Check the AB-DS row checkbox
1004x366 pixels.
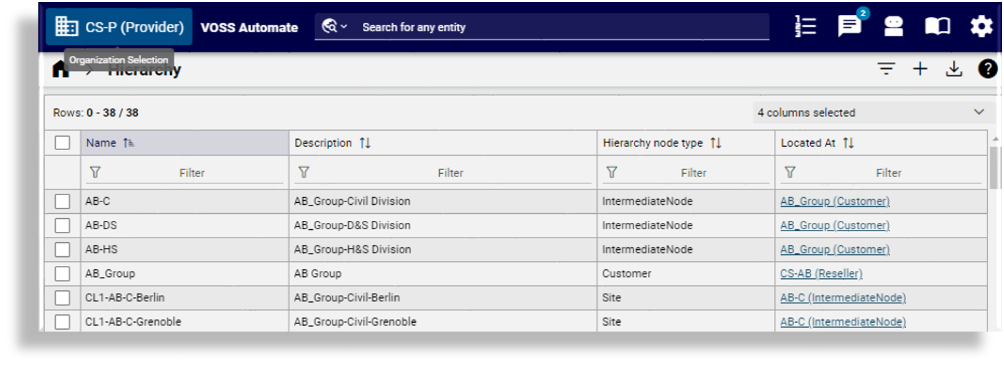(63, 226)
